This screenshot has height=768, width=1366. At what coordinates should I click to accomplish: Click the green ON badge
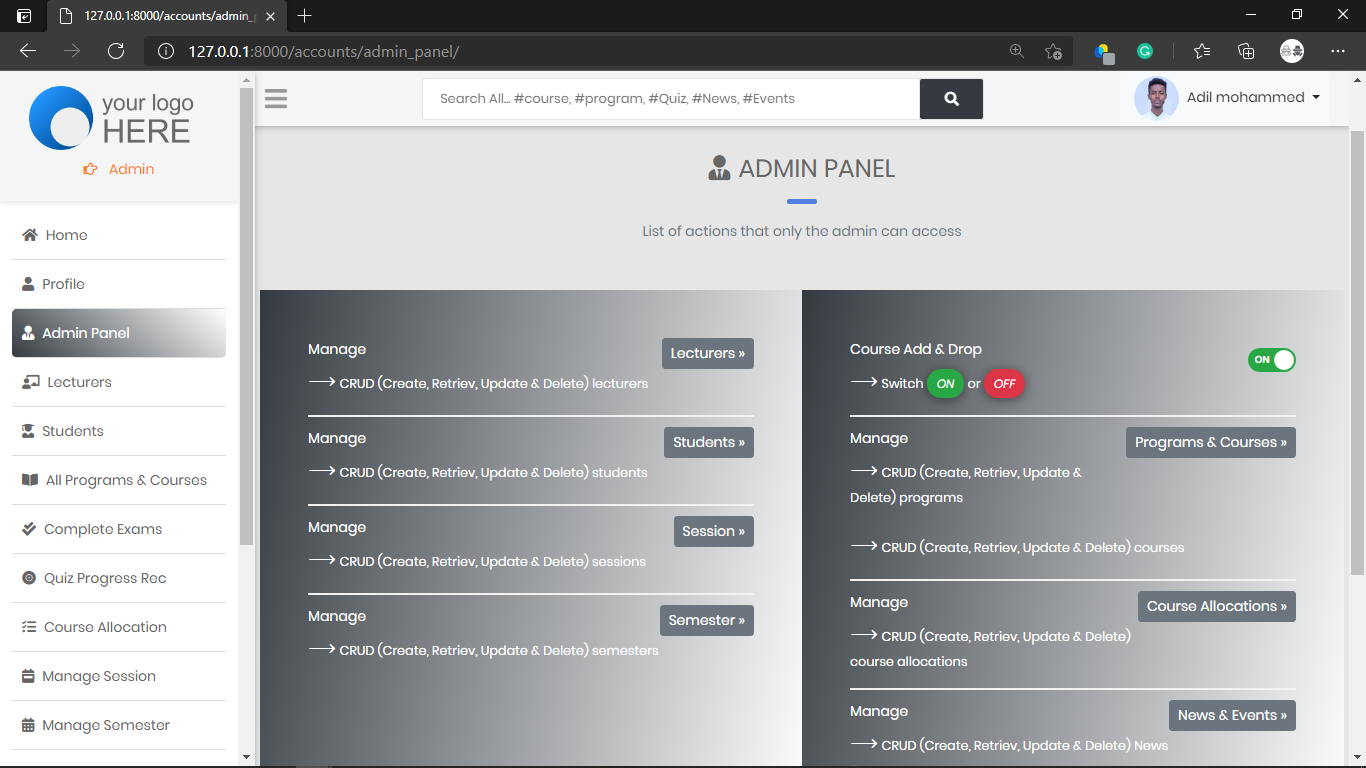pyautogui.click(x=945, y=384)
